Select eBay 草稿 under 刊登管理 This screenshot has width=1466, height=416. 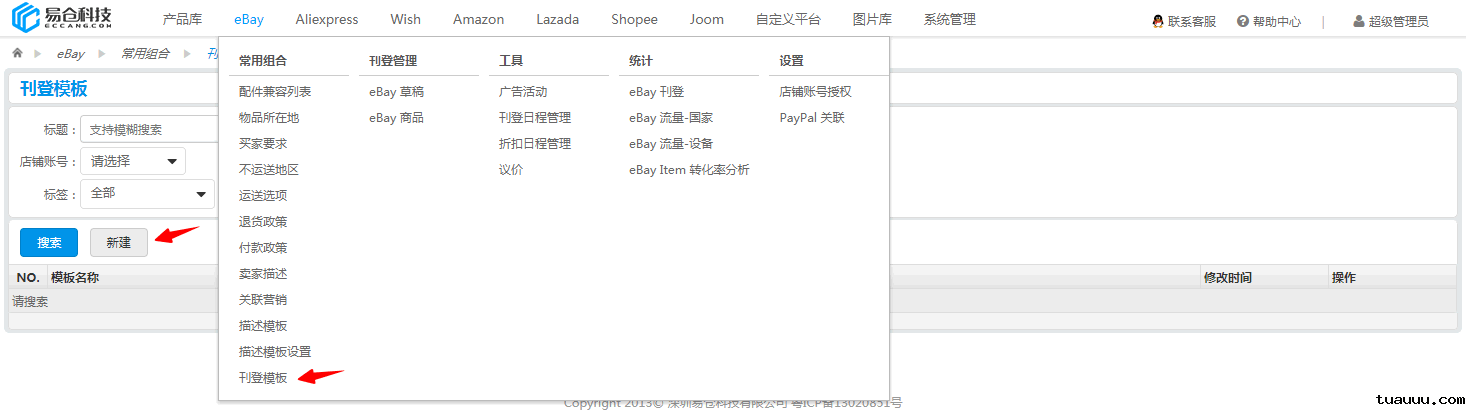396,92
